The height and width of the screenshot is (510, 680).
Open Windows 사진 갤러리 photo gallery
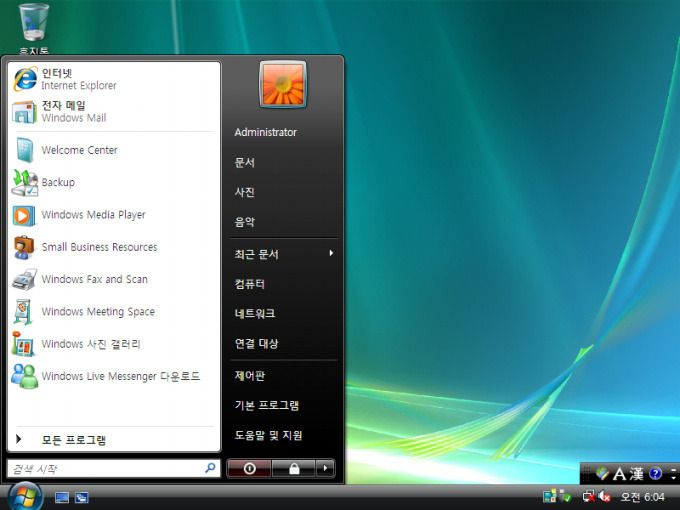pos(114,344)
